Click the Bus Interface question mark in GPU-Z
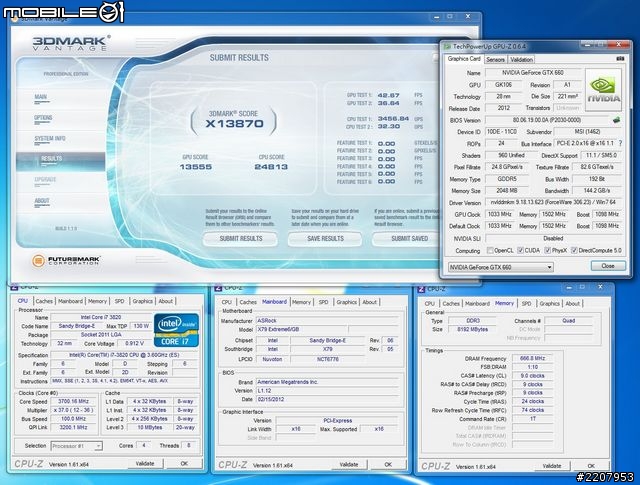 tap(620, 143)
